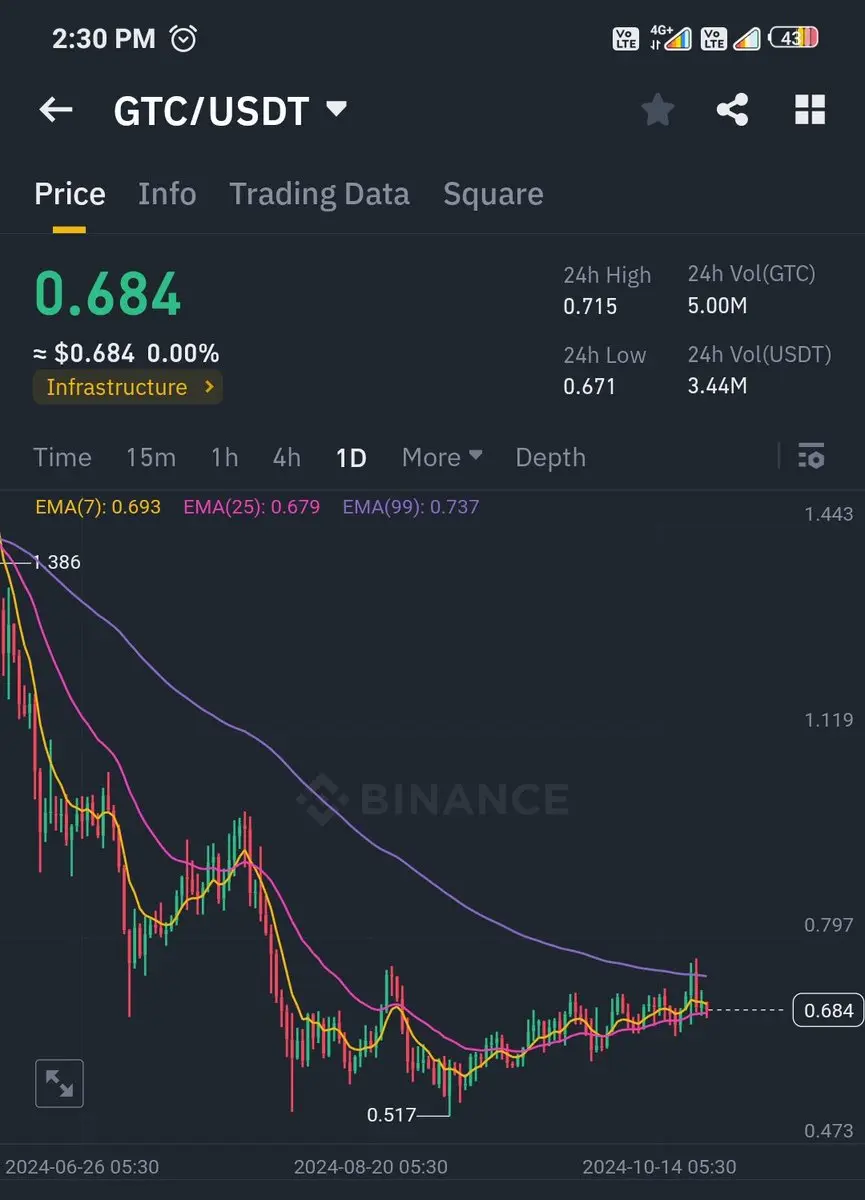The image size is (865, 1200).
Task: Open the GTC/USDT pair selector dropdown
Action: [x=231, y=110]
